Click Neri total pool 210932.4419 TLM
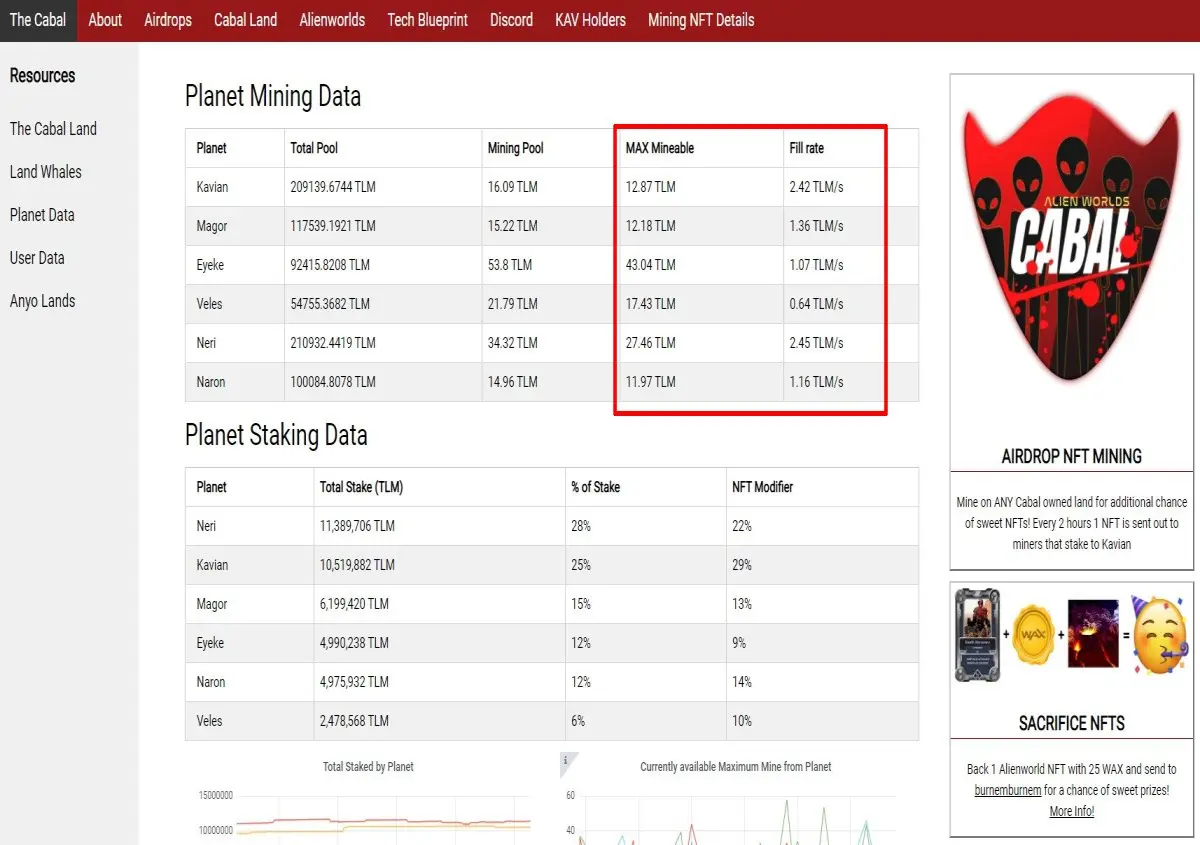 [x=333, y=343]
